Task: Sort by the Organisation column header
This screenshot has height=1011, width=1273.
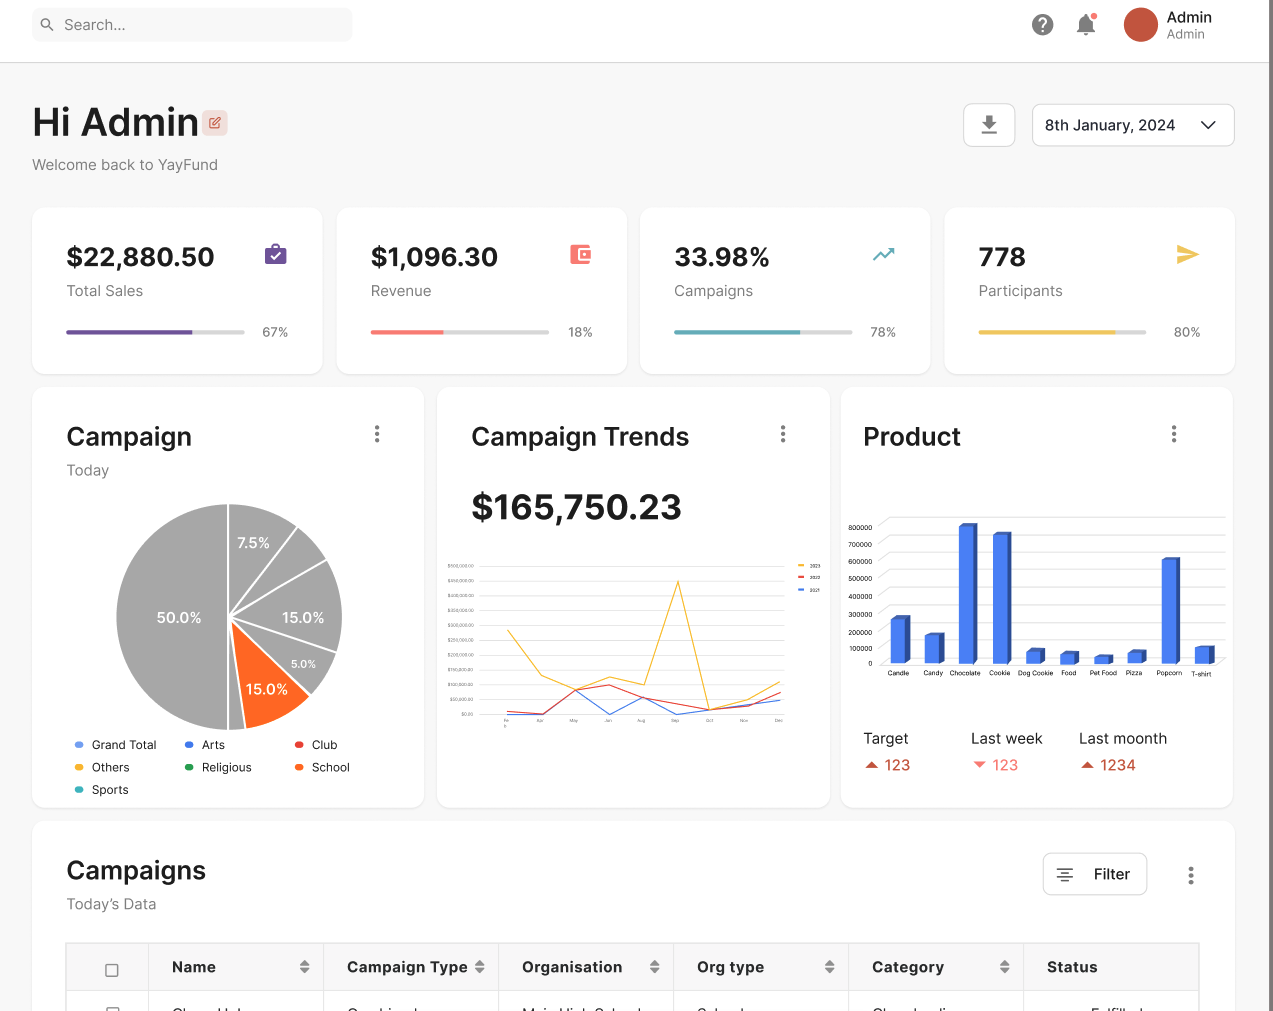Action: point(654,967)
